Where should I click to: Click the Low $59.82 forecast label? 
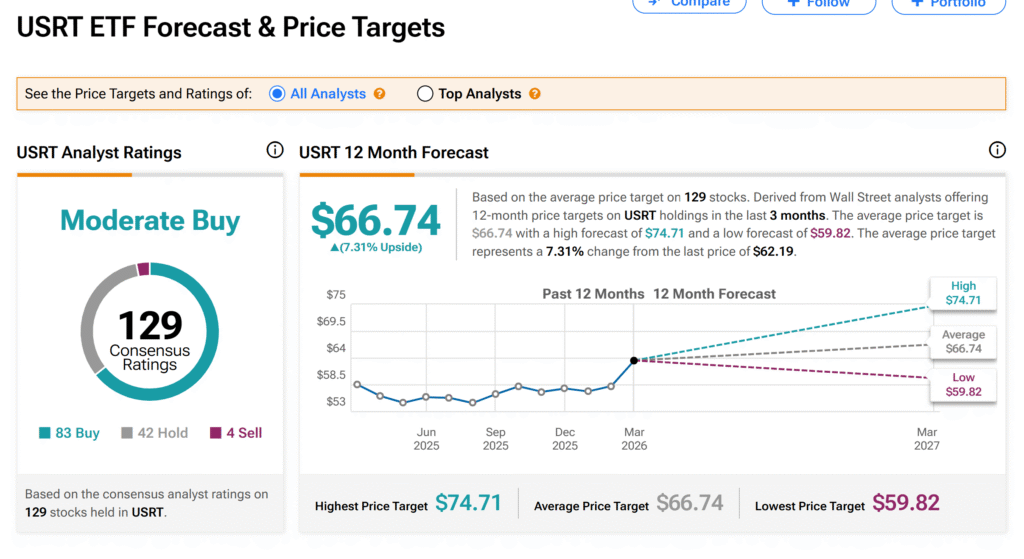pyautogui.click(x=963, y=385)
